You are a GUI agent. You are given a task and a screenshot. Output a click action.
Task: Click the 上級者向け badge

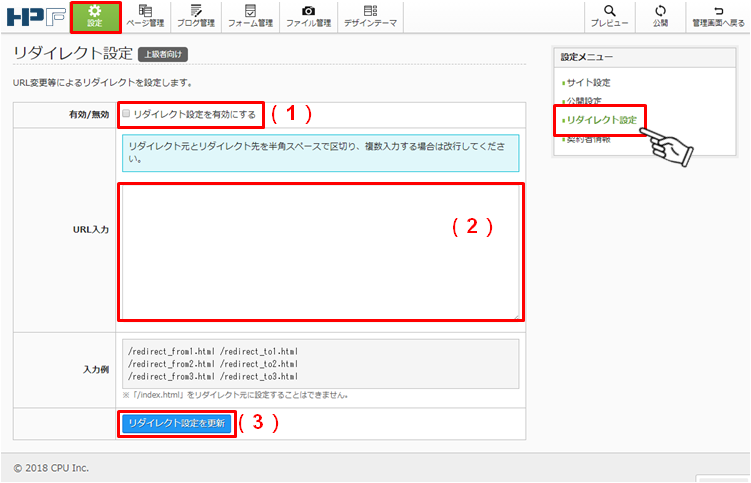pyautogui.click(x=163, y=55)
